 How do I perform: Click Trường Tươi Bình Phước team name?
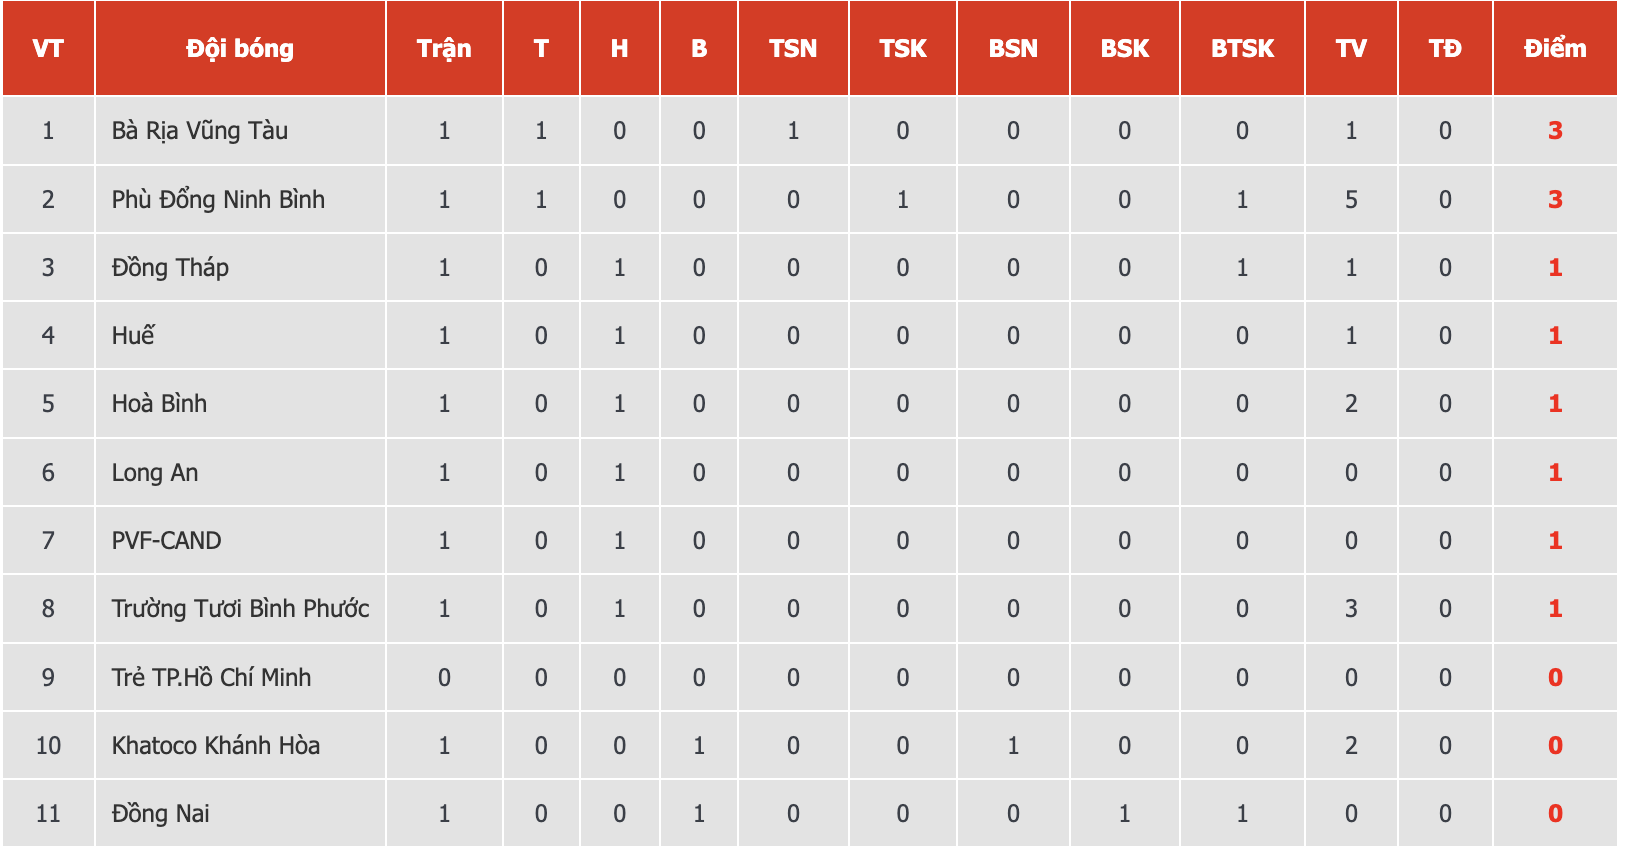click(240, 608)
